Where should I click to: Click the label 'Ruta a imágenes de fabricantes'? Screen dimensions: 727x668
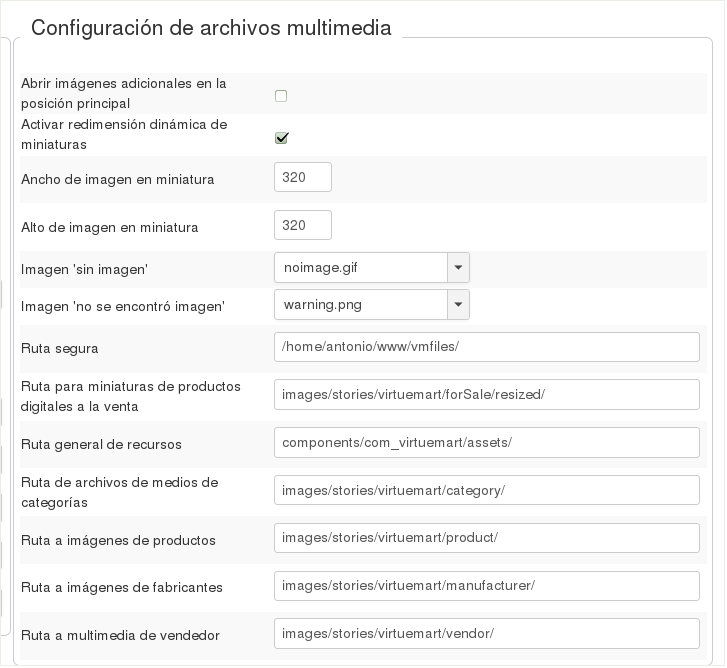[x=122, y=587]
